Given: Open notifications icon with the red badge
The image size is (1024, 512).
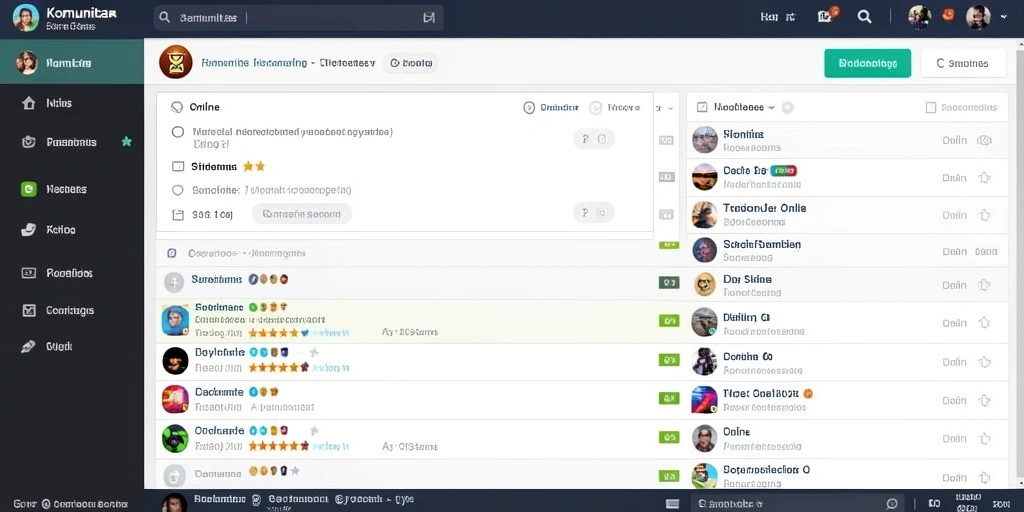Looking at the screenshot, I should pos(827,16).
